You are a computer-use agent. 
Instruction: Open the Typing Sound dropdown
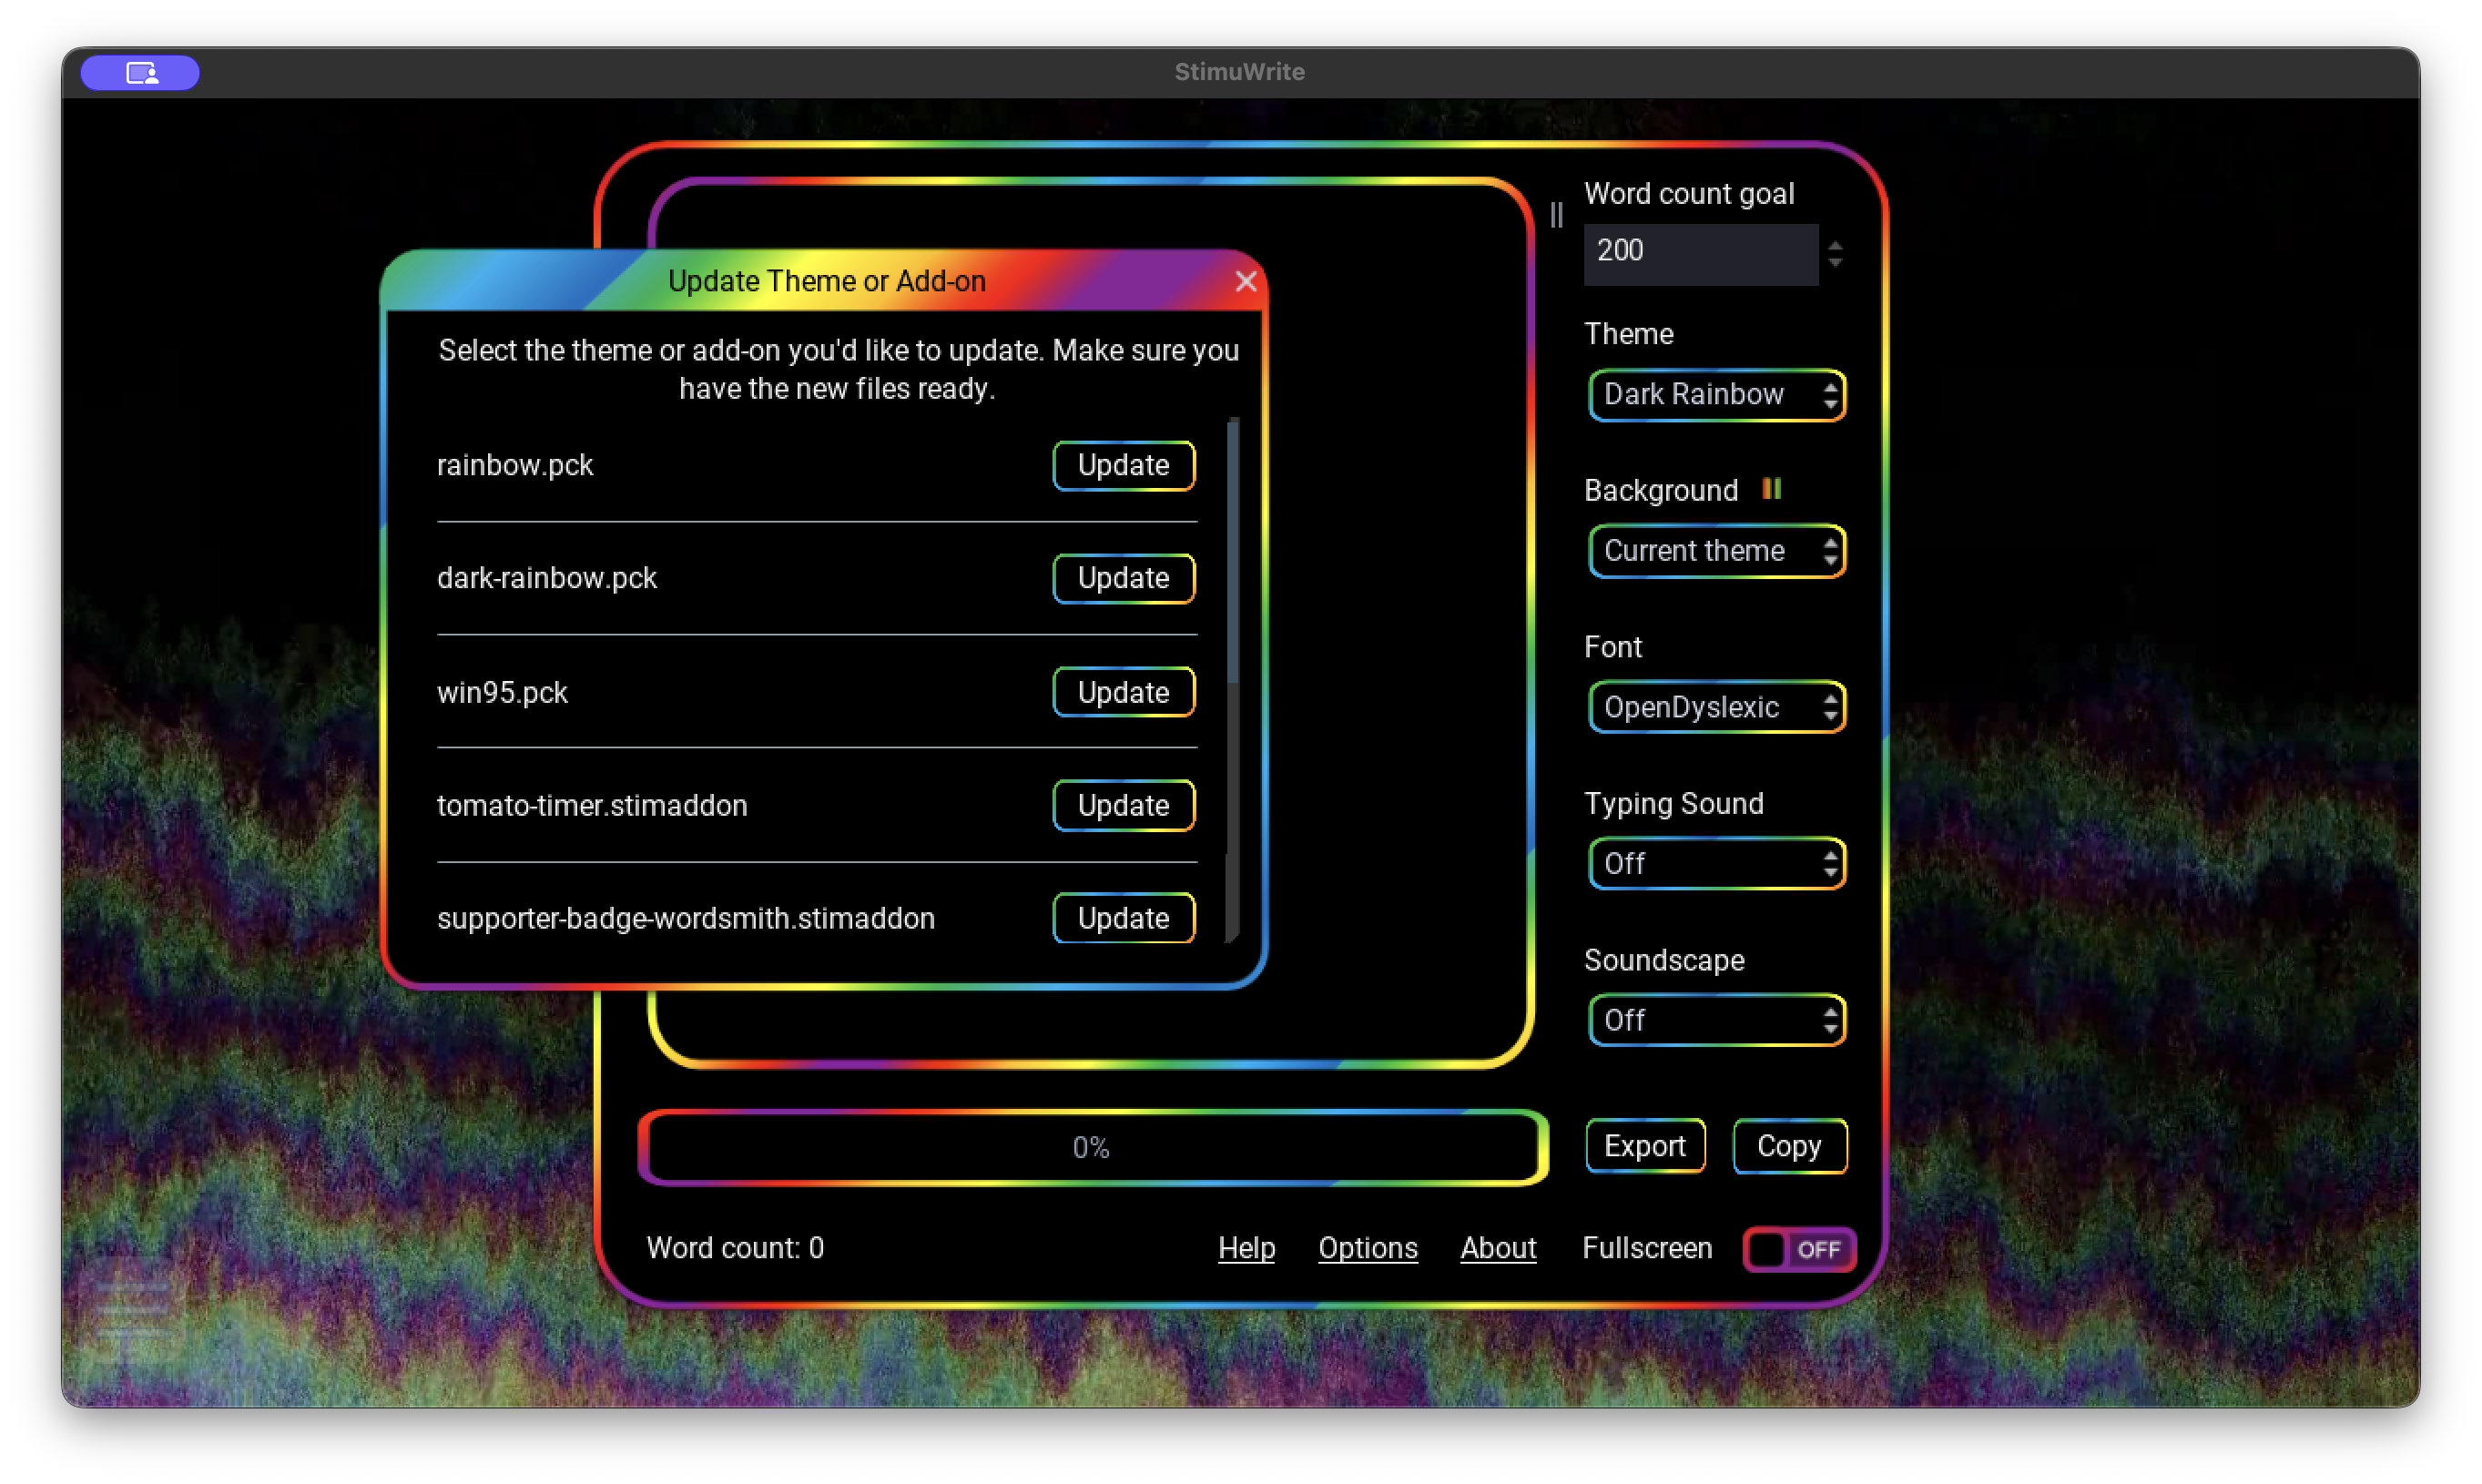[1716, 864]
